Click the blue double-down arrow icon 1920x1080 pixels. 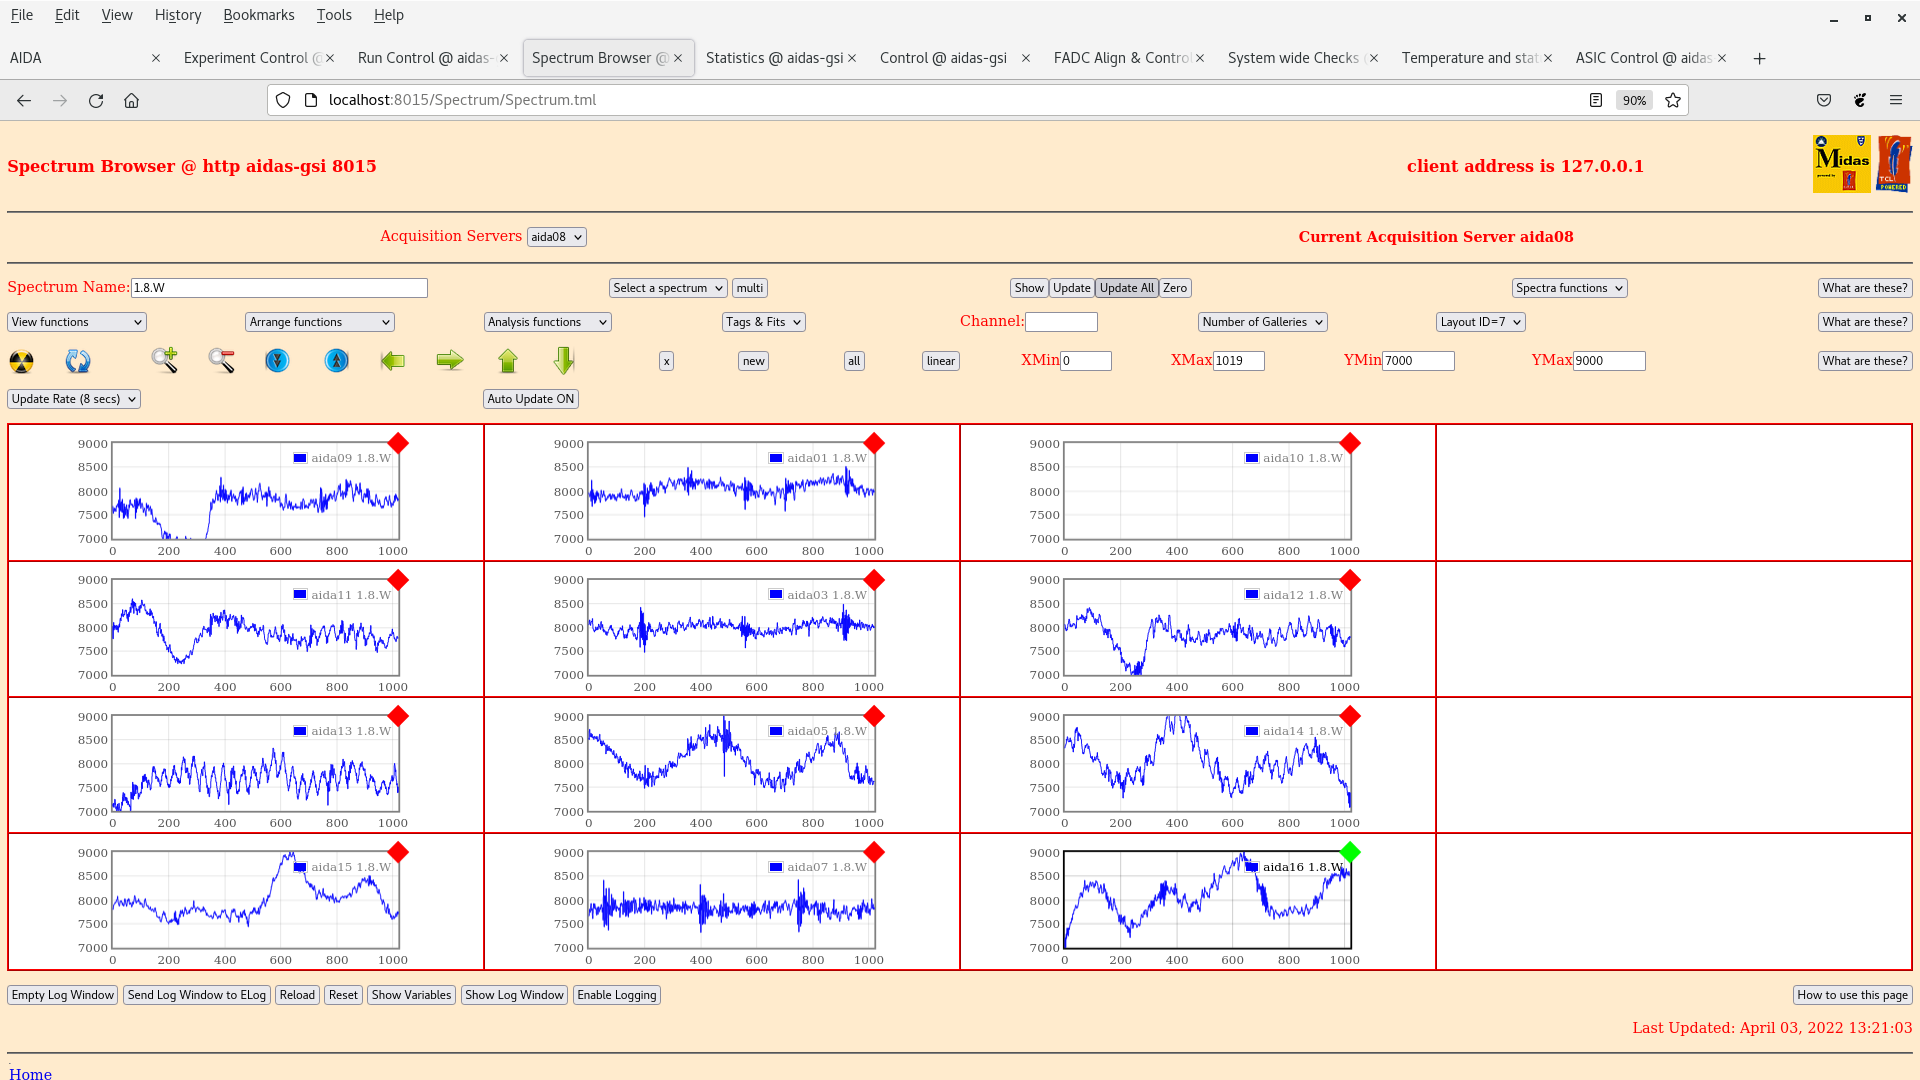coord(277,361)
